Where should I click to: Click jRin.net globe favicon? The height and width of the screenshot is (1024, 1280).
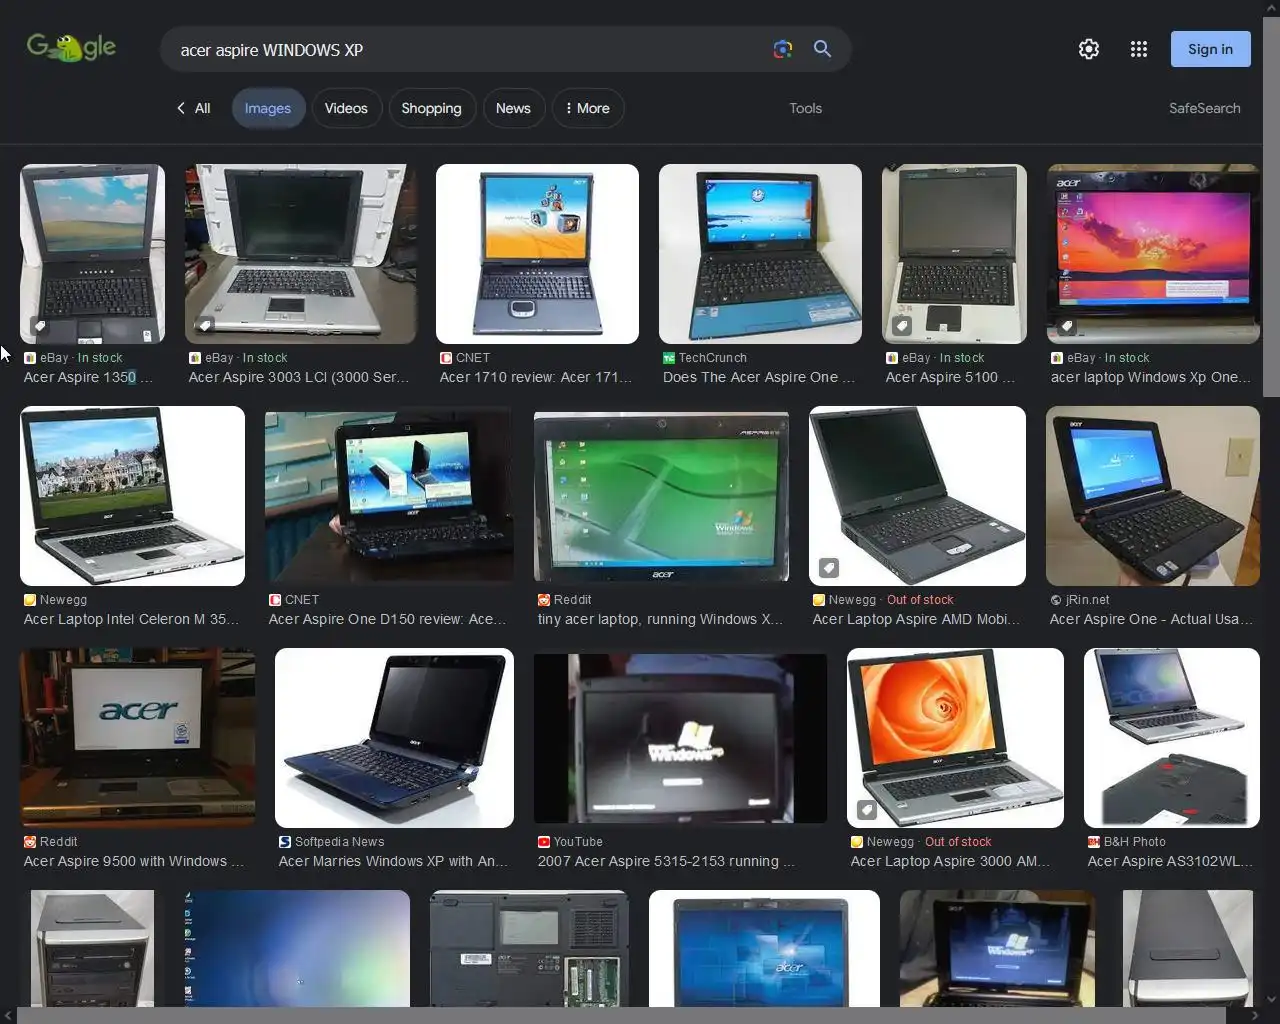(x=1056, y=600)
